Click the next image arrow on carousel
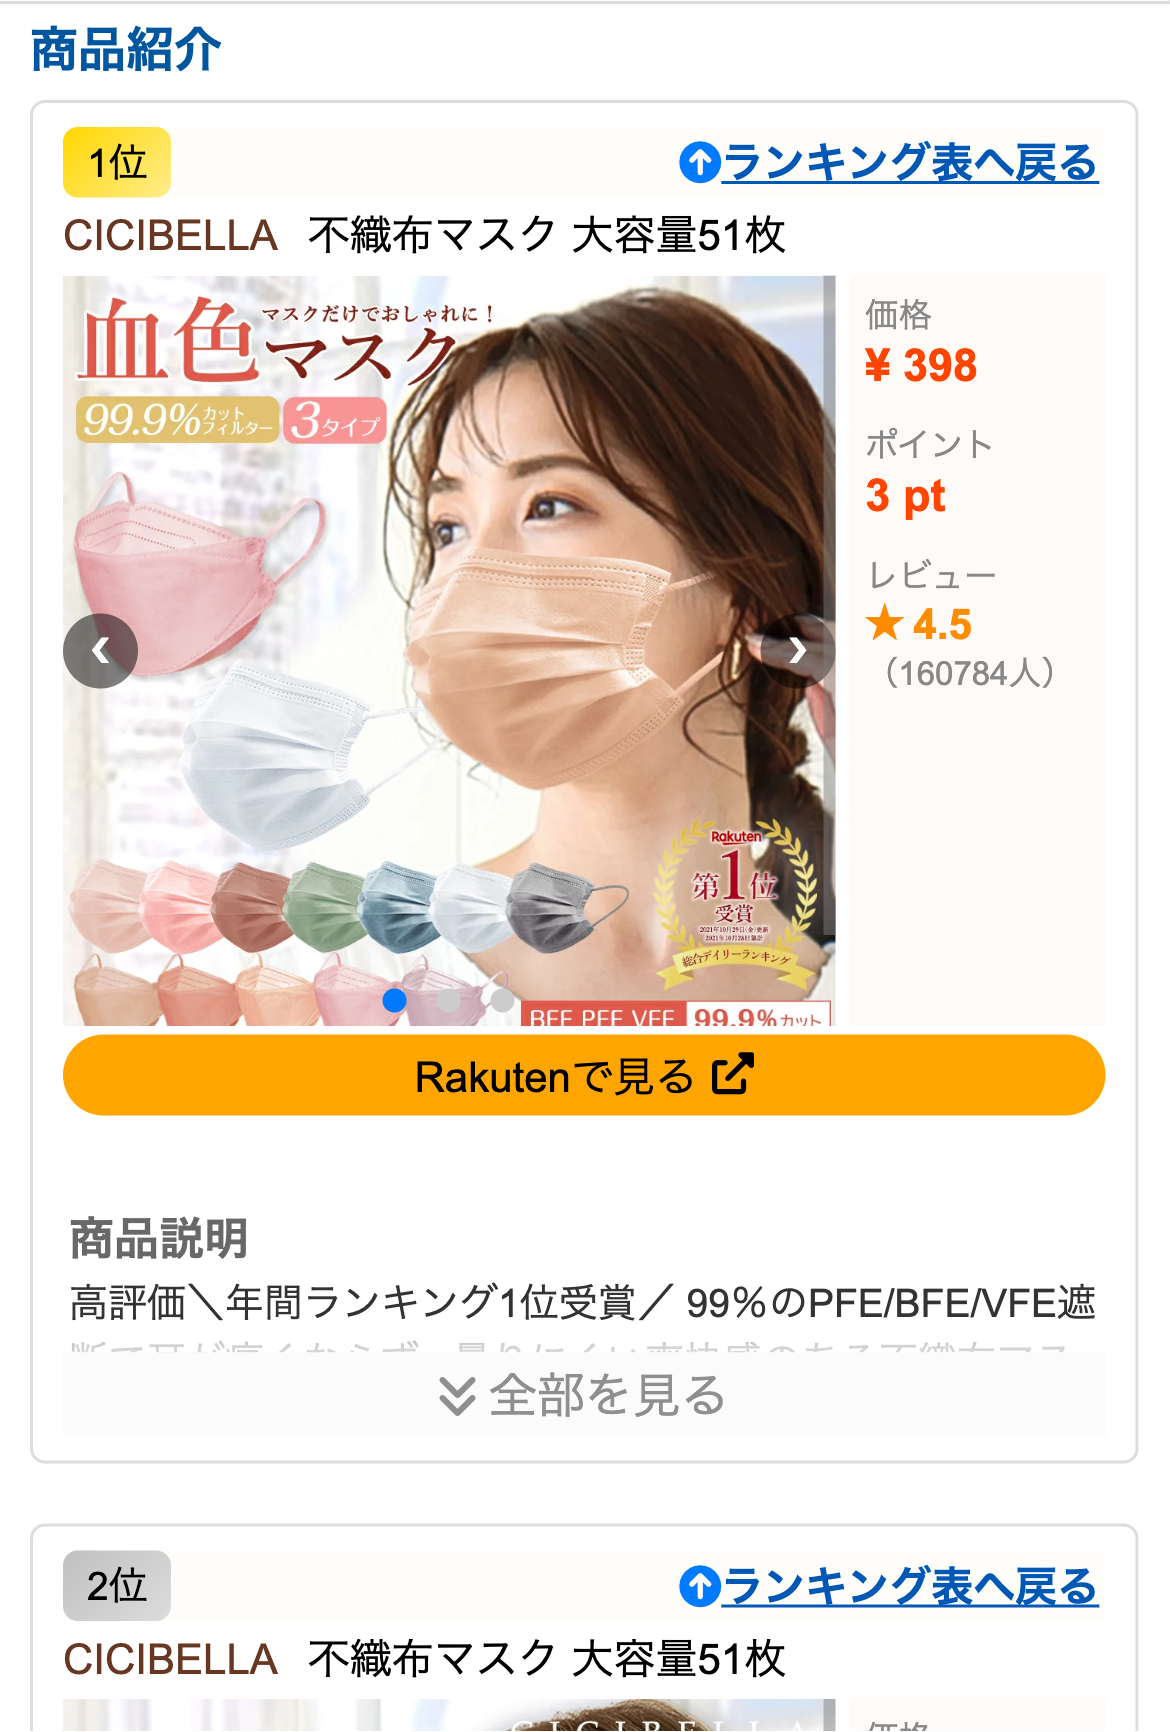The image size is (1170, 1732). tap(797, 651)
